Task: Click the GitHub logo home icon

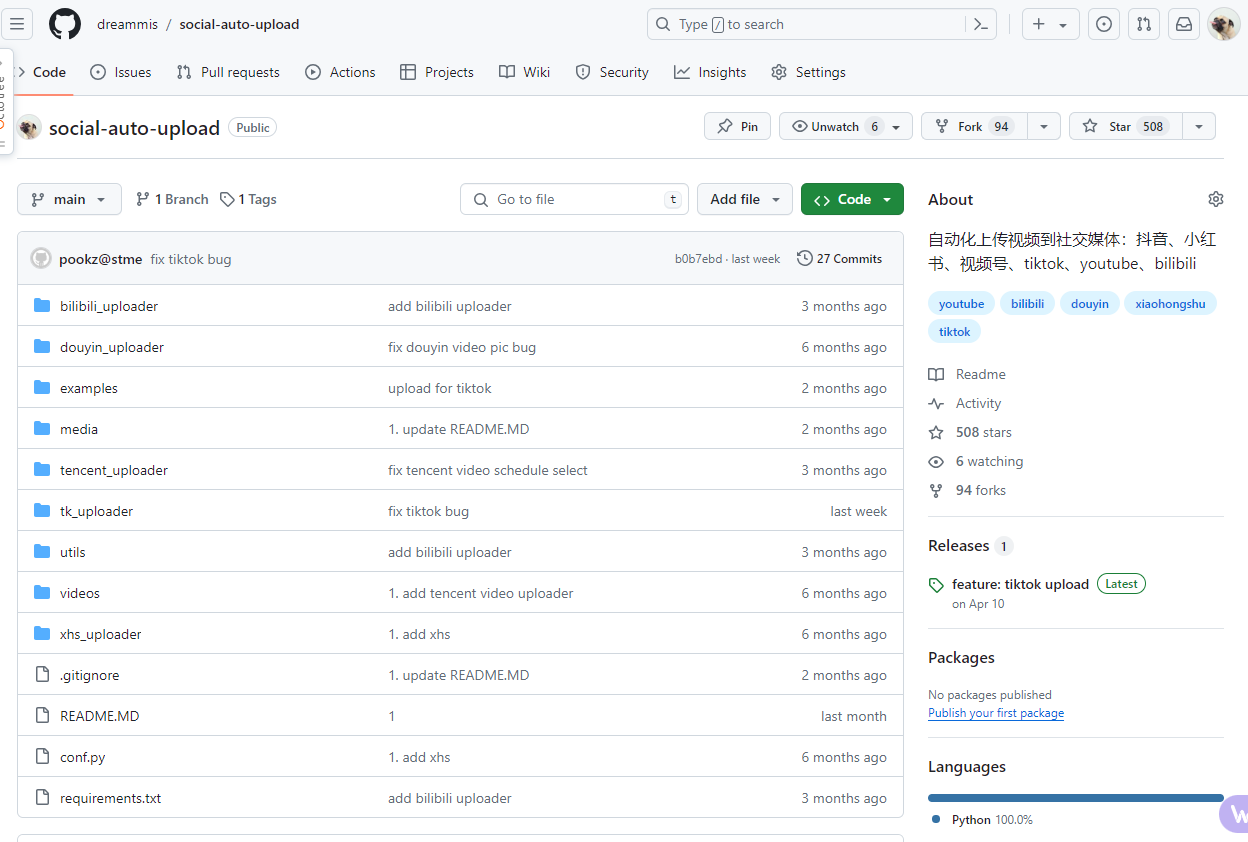Action: (x=65, y=24)
